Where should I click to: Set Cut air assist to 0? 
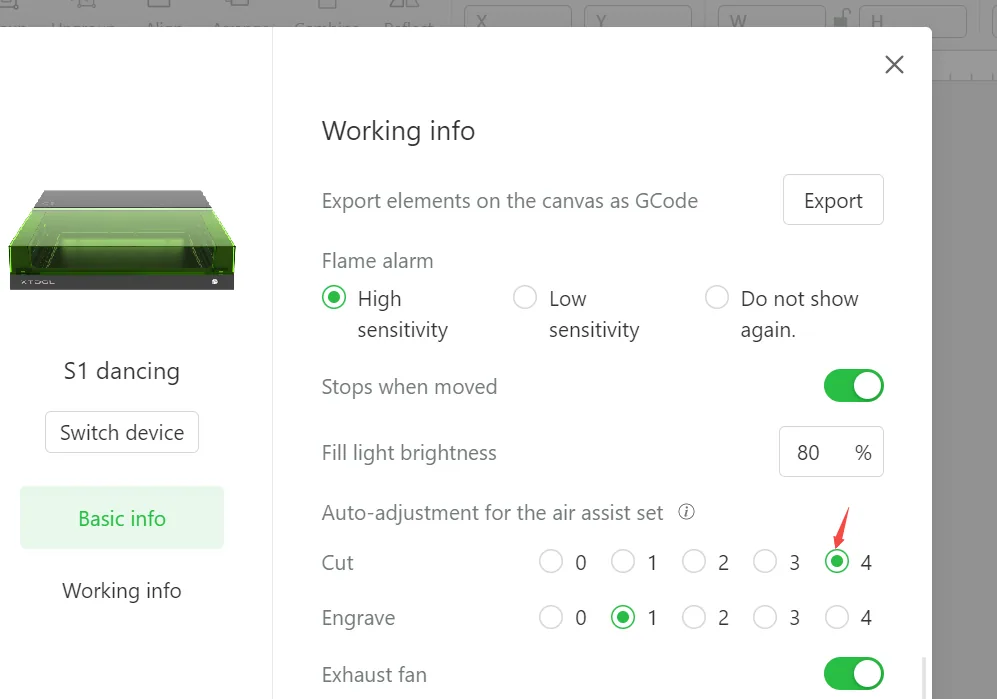point(551,562)
